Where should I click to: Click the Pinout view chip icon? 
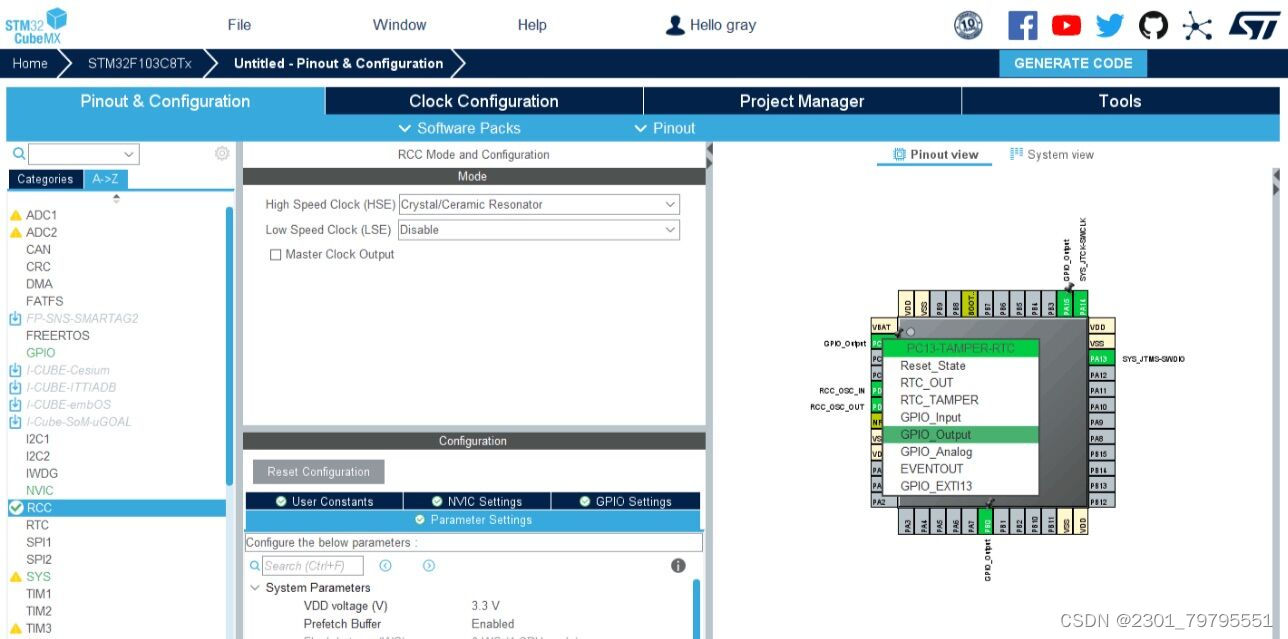[899, 154]
